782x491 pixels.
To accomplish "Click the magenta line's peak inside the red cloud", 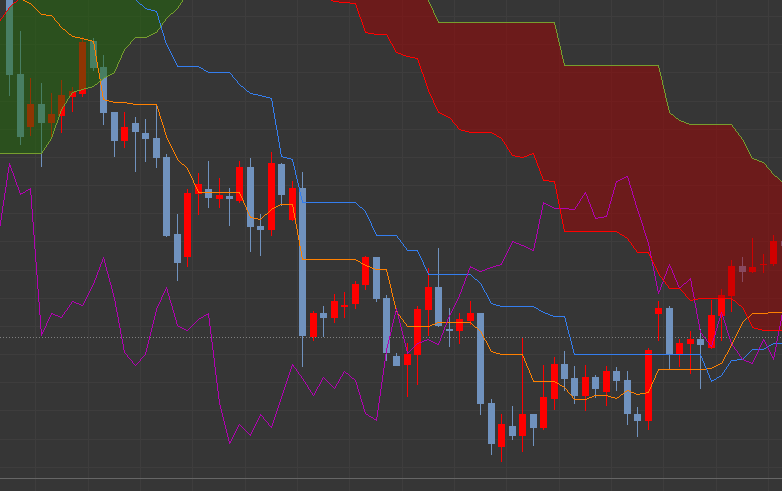I will pyautogui.click(x=627, y=177).
